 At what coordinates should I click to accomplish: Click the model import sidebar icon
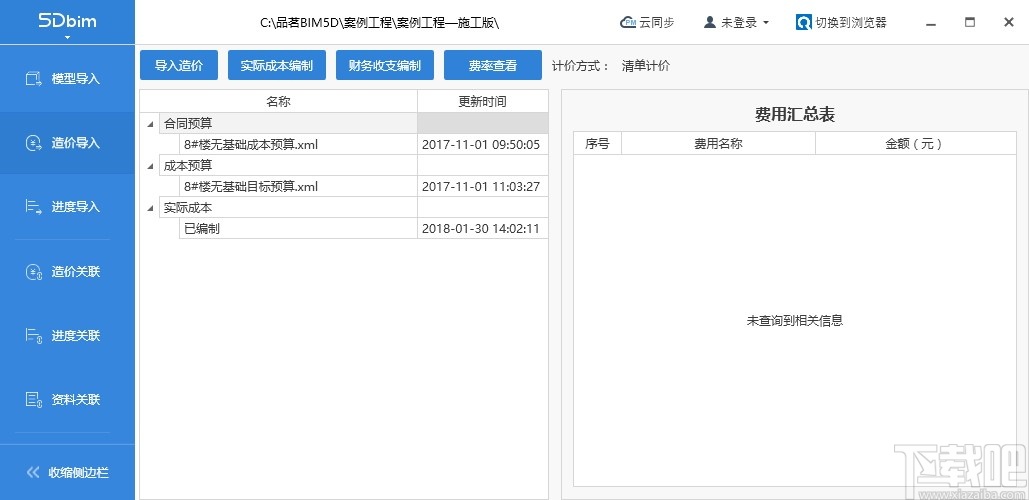[x=33, y=79]
